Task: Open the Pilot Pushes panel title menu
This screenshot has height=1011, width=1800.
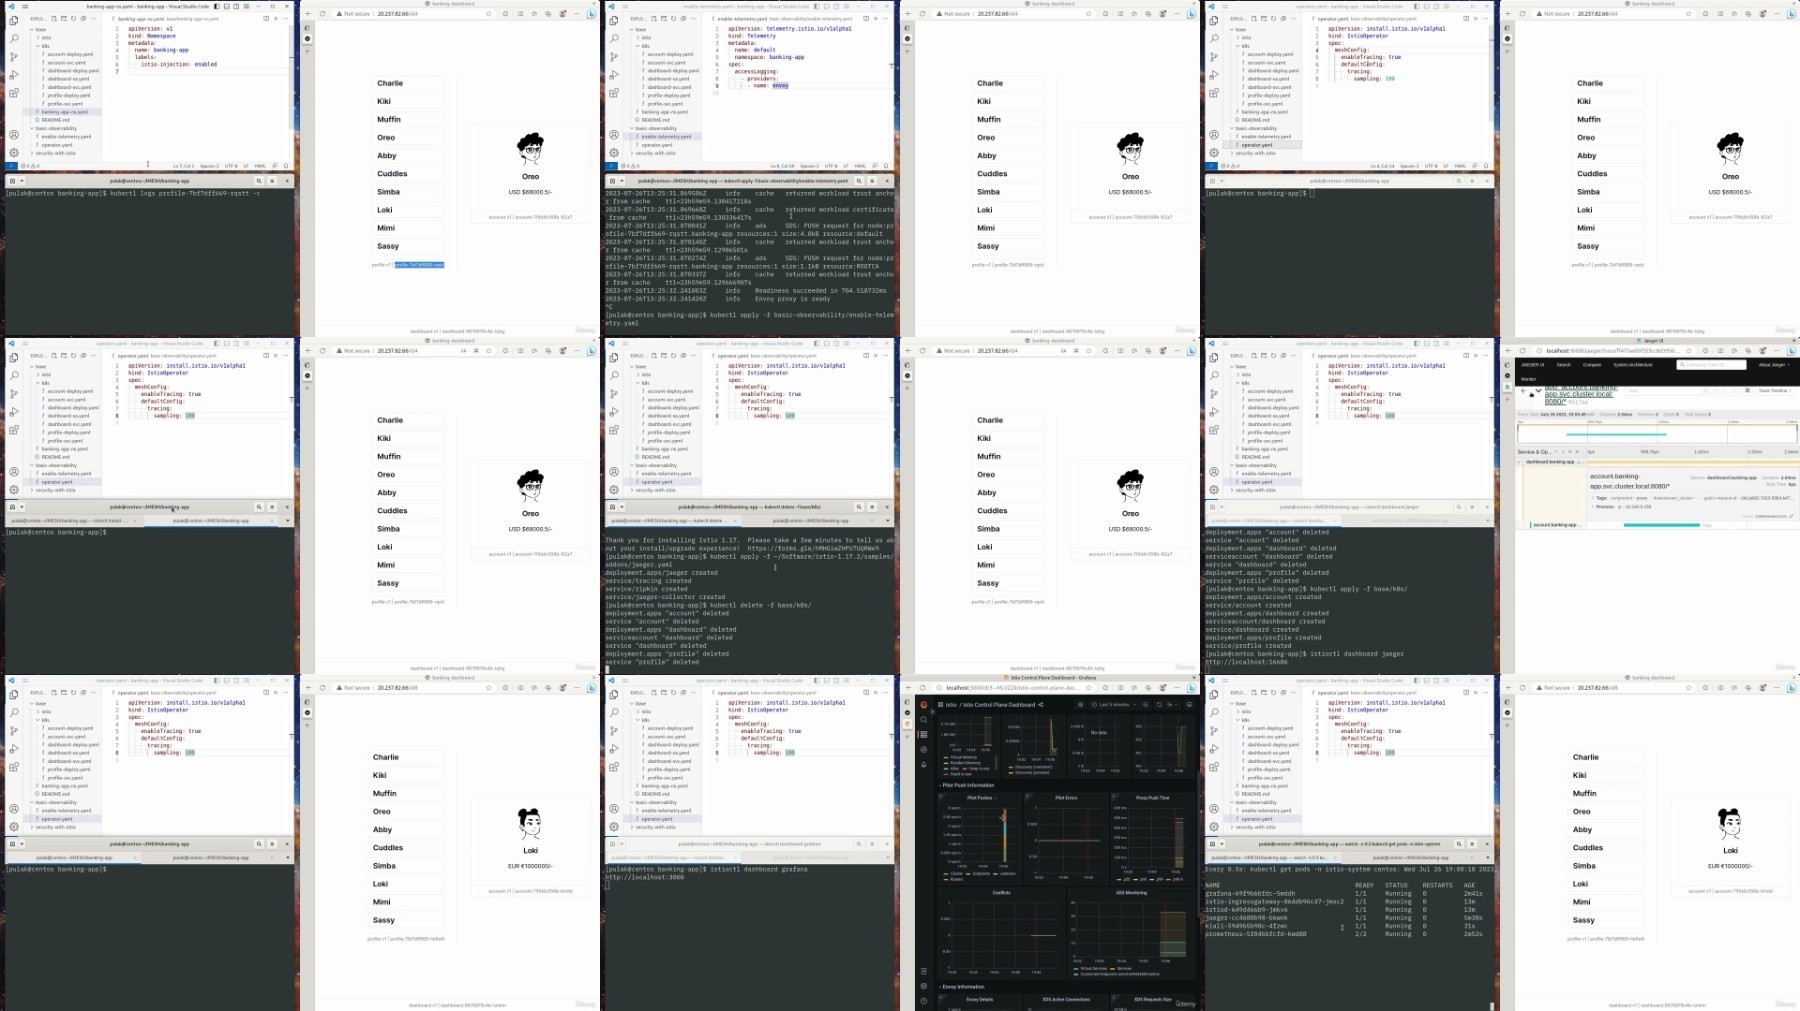Action: pos(980,797)
